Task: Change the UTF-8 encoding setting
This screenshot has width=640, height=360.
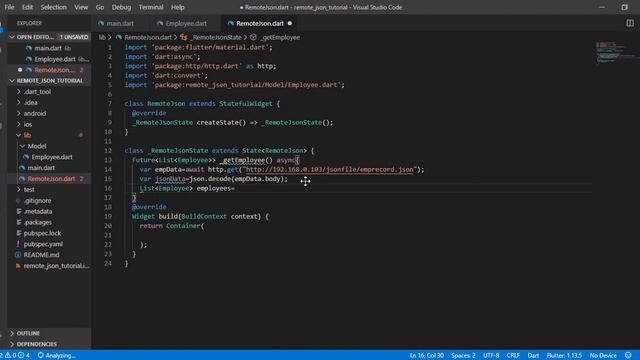Action: pos(491,355)
